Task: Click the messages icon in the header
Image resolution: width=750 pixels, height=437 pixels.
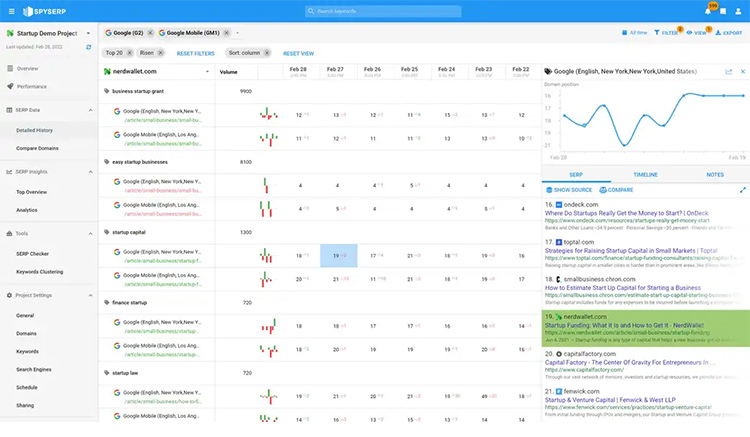Action: pyautogui.click(x=723, y=11)
